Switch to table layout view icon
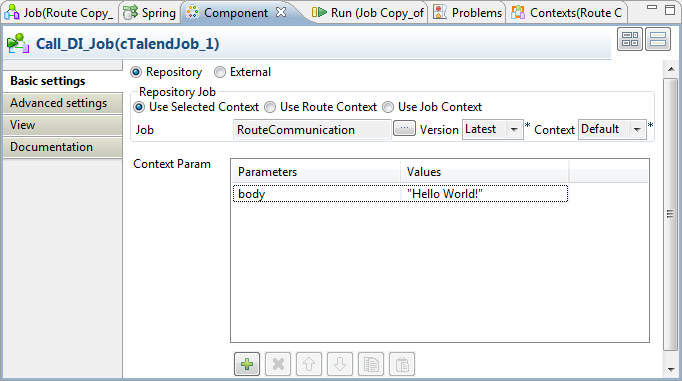Screen dimensions: 682x381 tap(630, 39)
